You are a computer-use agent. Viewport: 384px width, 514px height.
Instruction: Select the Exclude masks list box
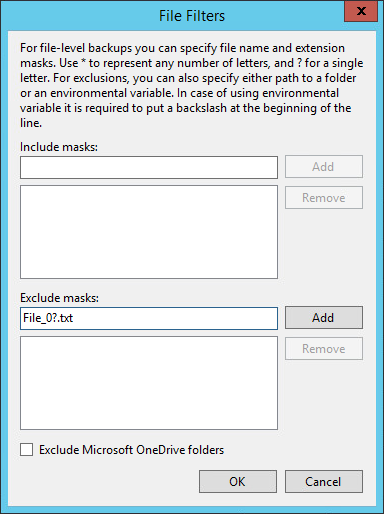click(x=149, y=383)
